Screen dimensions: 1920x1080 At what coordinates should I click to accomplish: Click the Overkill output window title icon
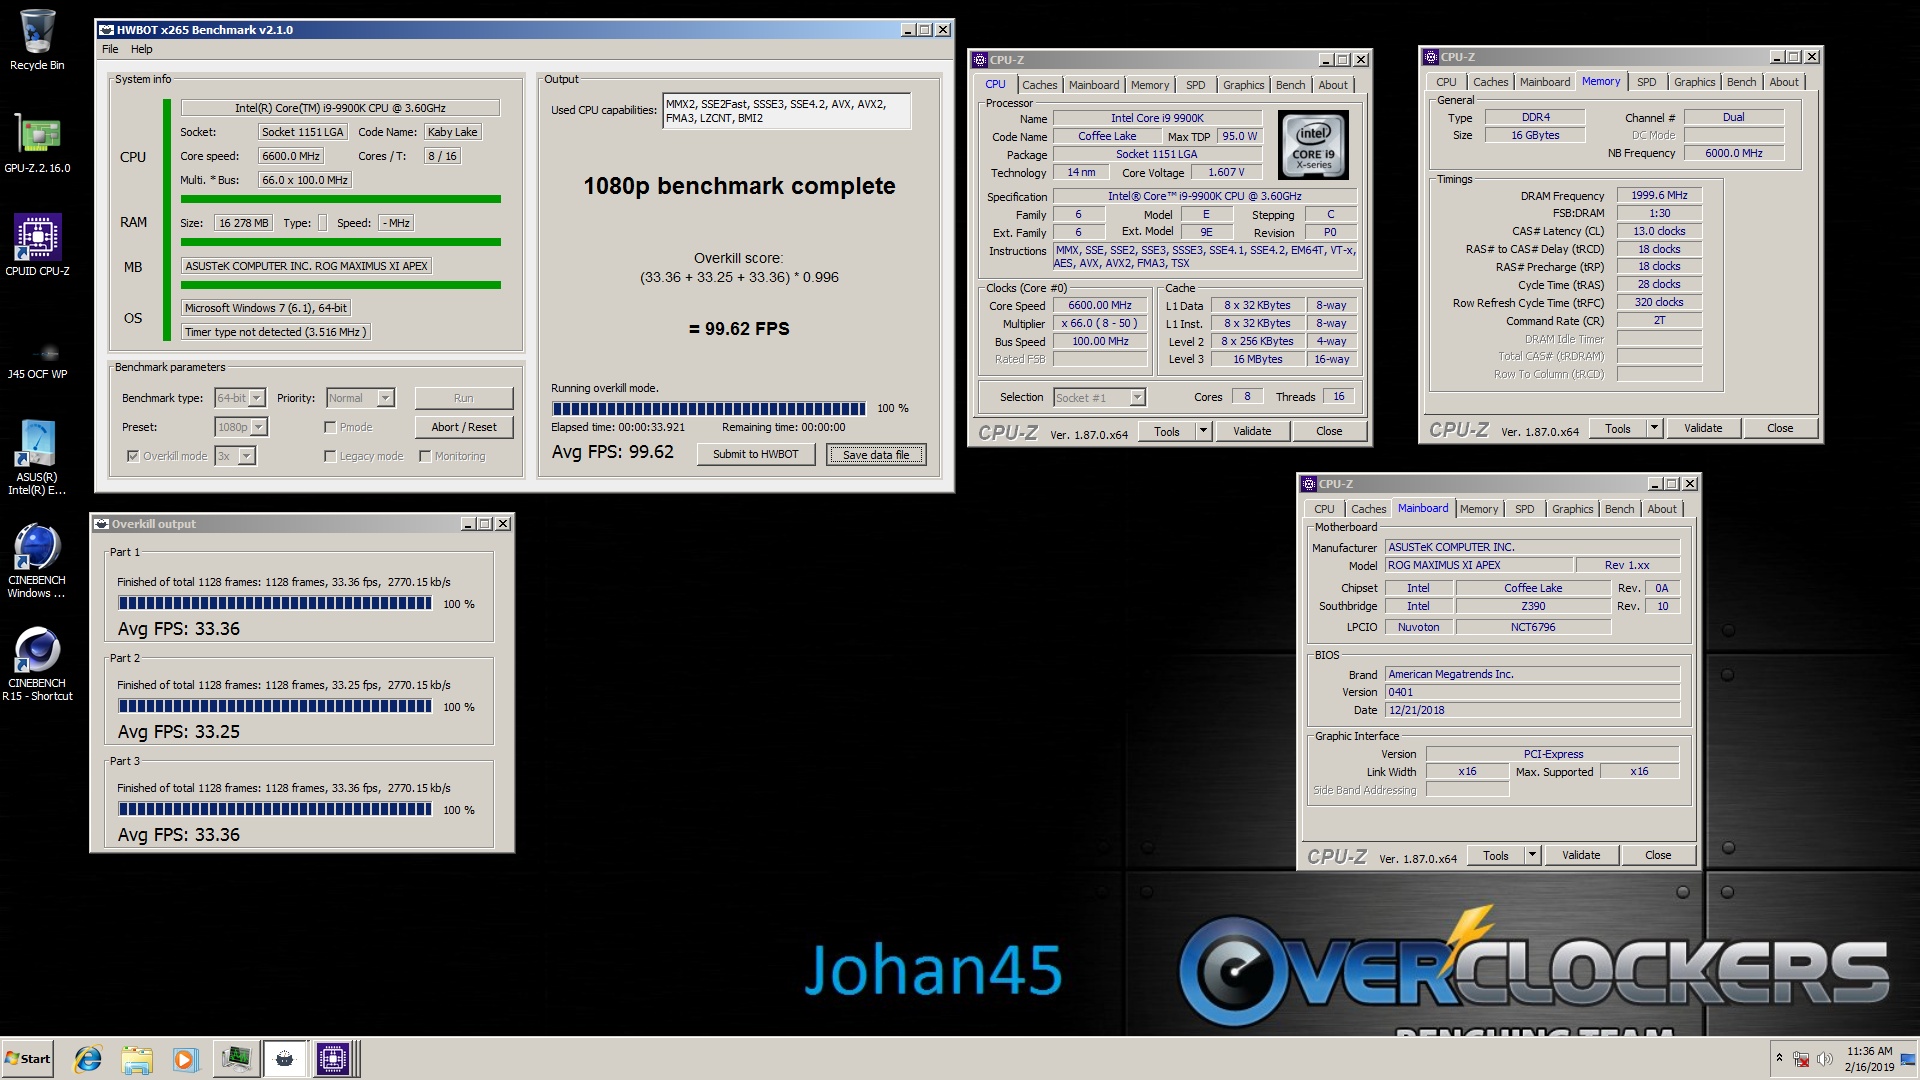[x=101, y=524]
